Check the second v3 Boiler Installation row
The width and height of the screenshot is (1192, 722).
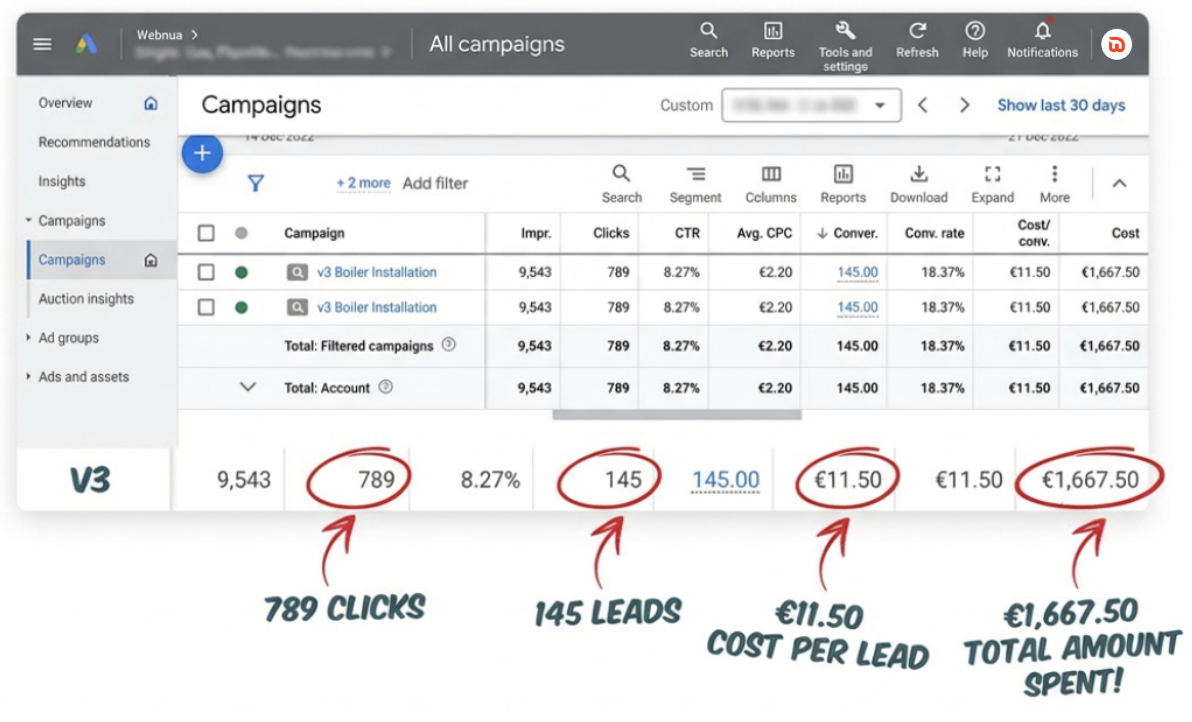click(206, 307)
